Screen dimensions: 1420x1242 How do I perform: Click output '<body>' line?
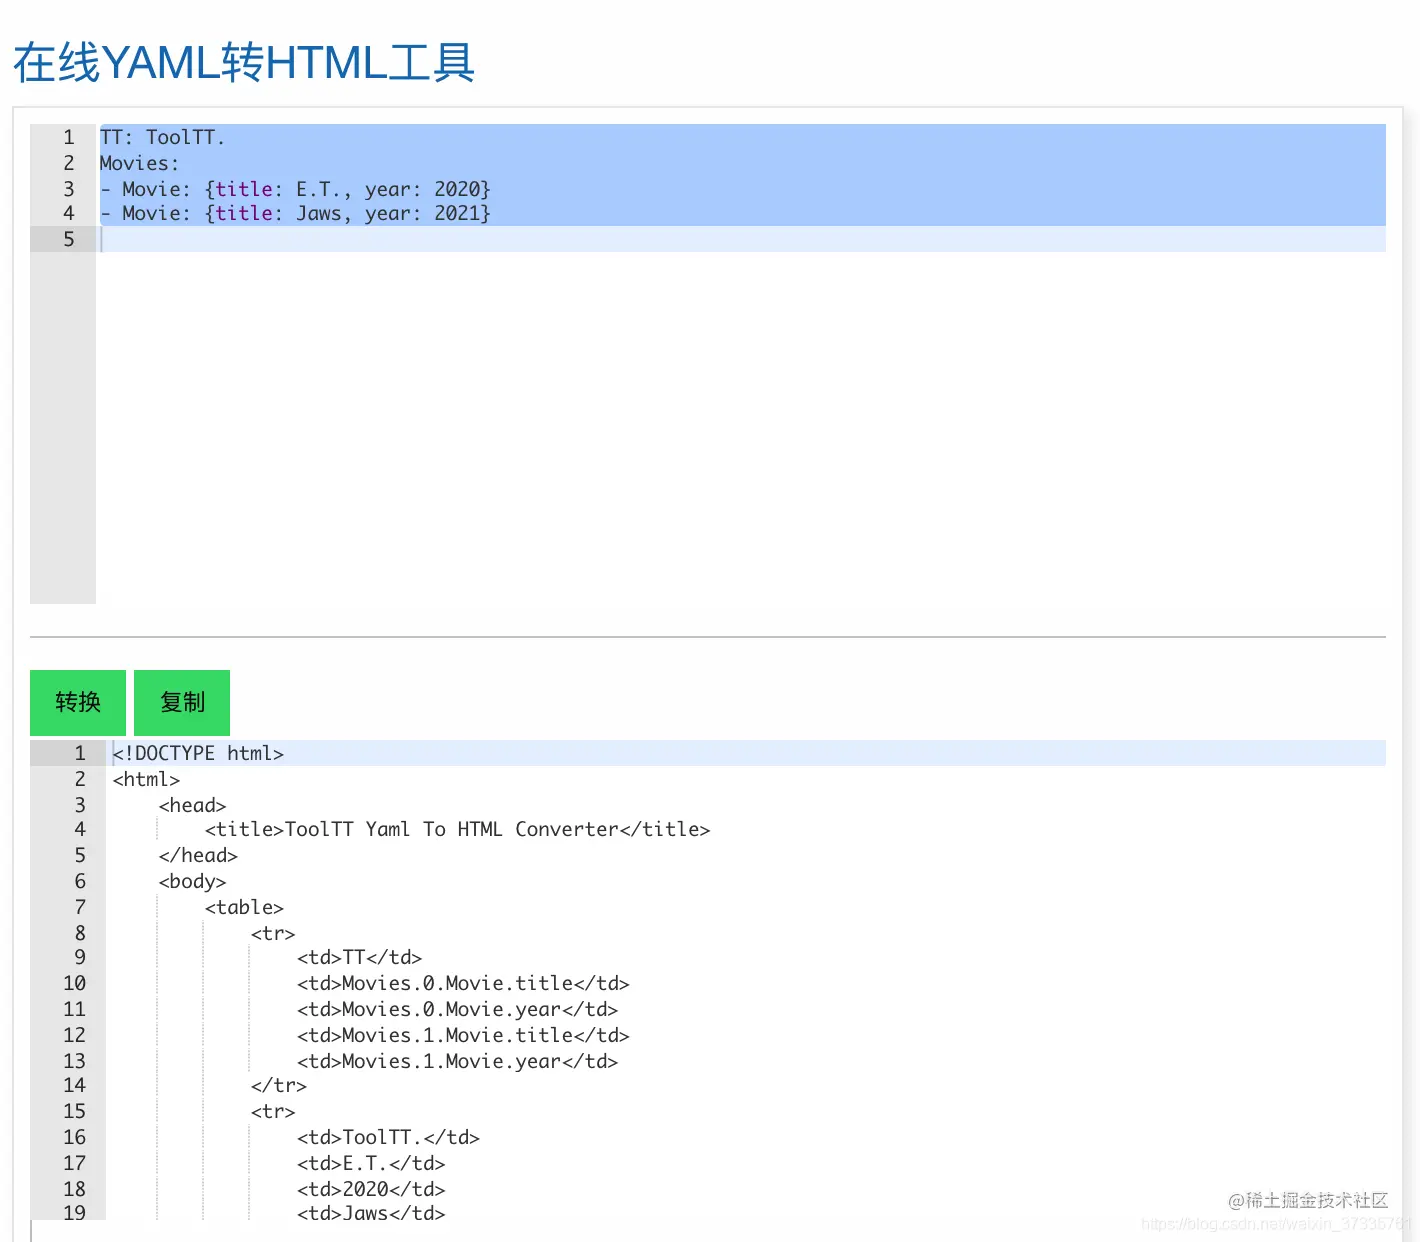192,881
